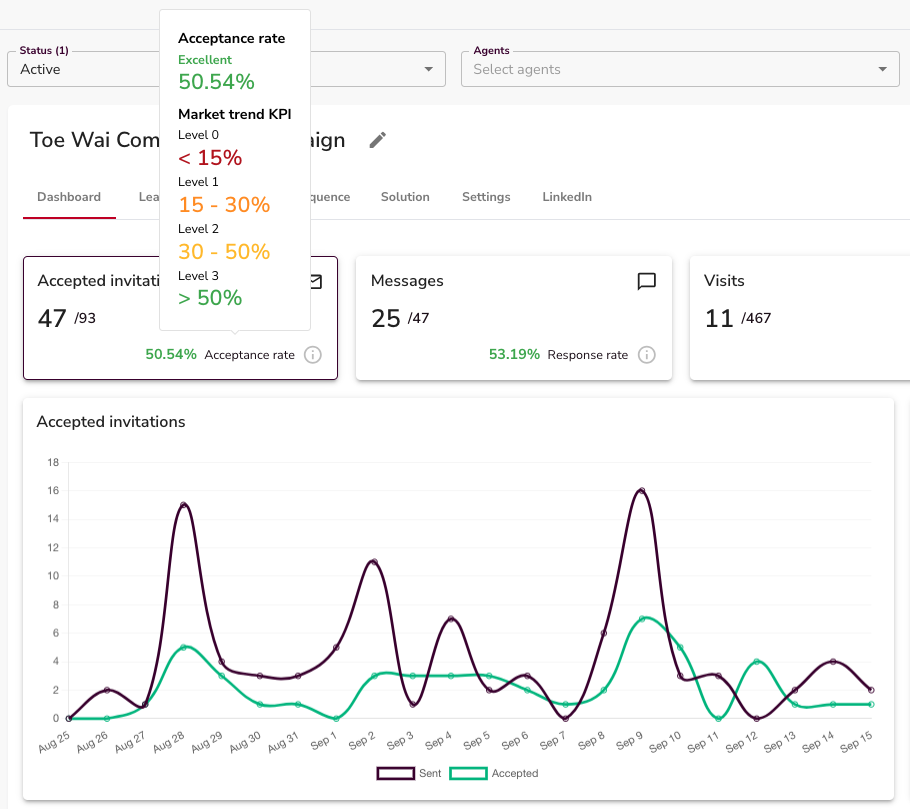910x809 pixels.
Task: Click the 47 accepted invitations count
Action: pyautogui.click(x=52, y=319)
